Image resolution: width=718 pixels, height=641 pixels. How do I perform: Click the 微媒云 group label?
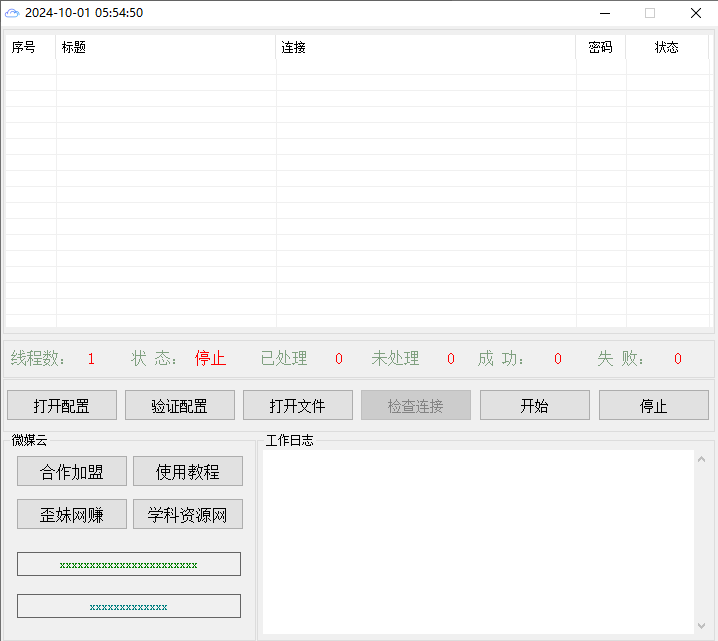(29, 440)
